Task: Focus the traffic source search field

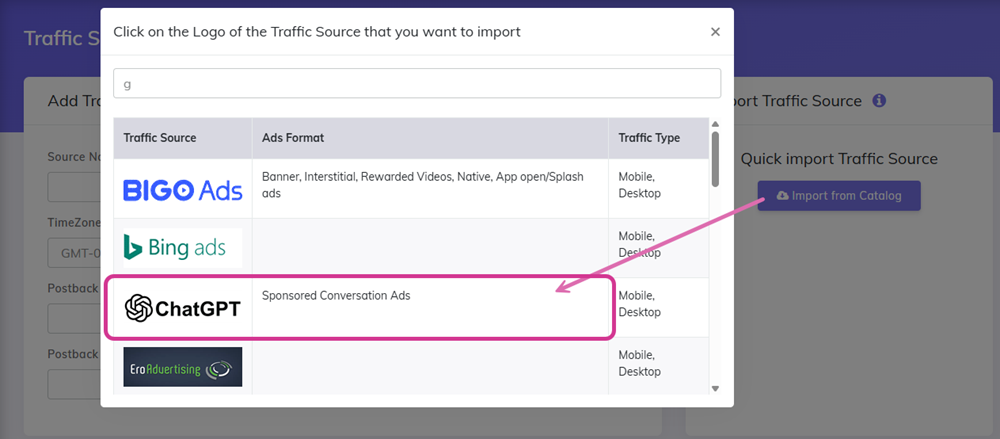Action: pos(417,84)
